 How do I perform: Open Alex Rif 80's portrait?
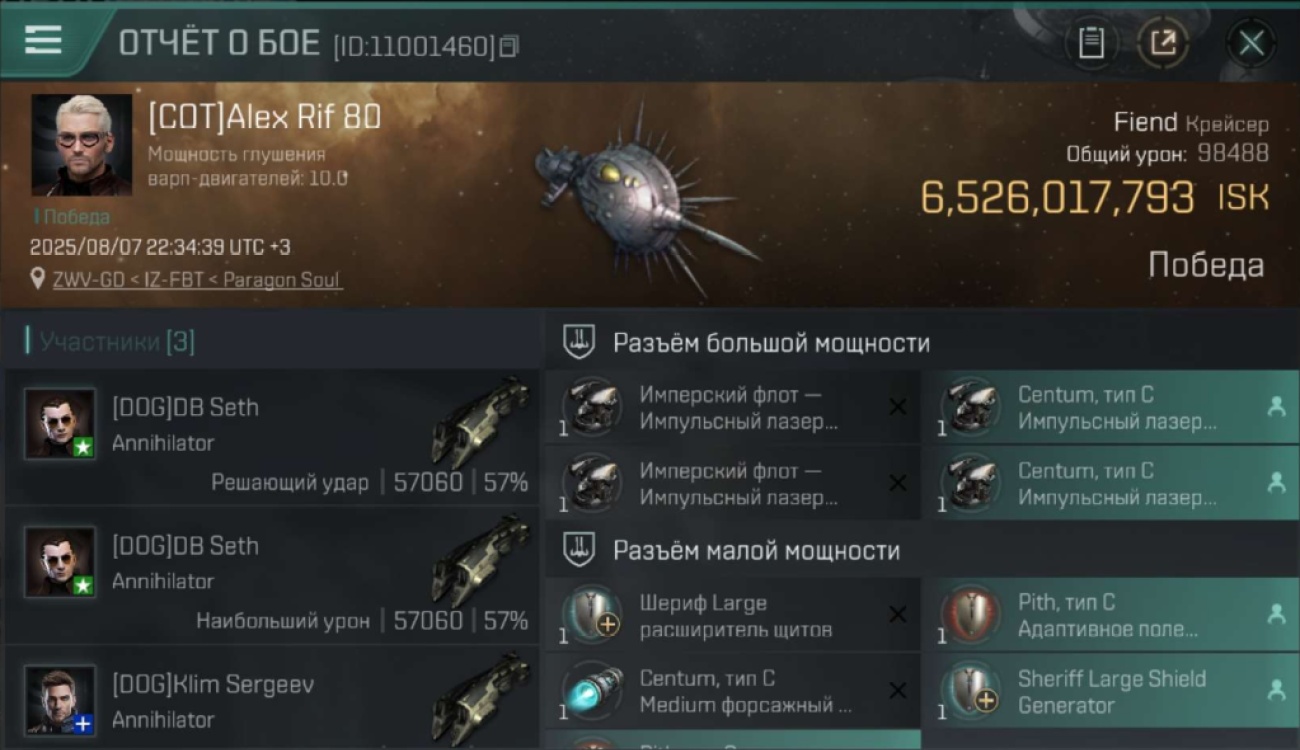pos(81,145)
